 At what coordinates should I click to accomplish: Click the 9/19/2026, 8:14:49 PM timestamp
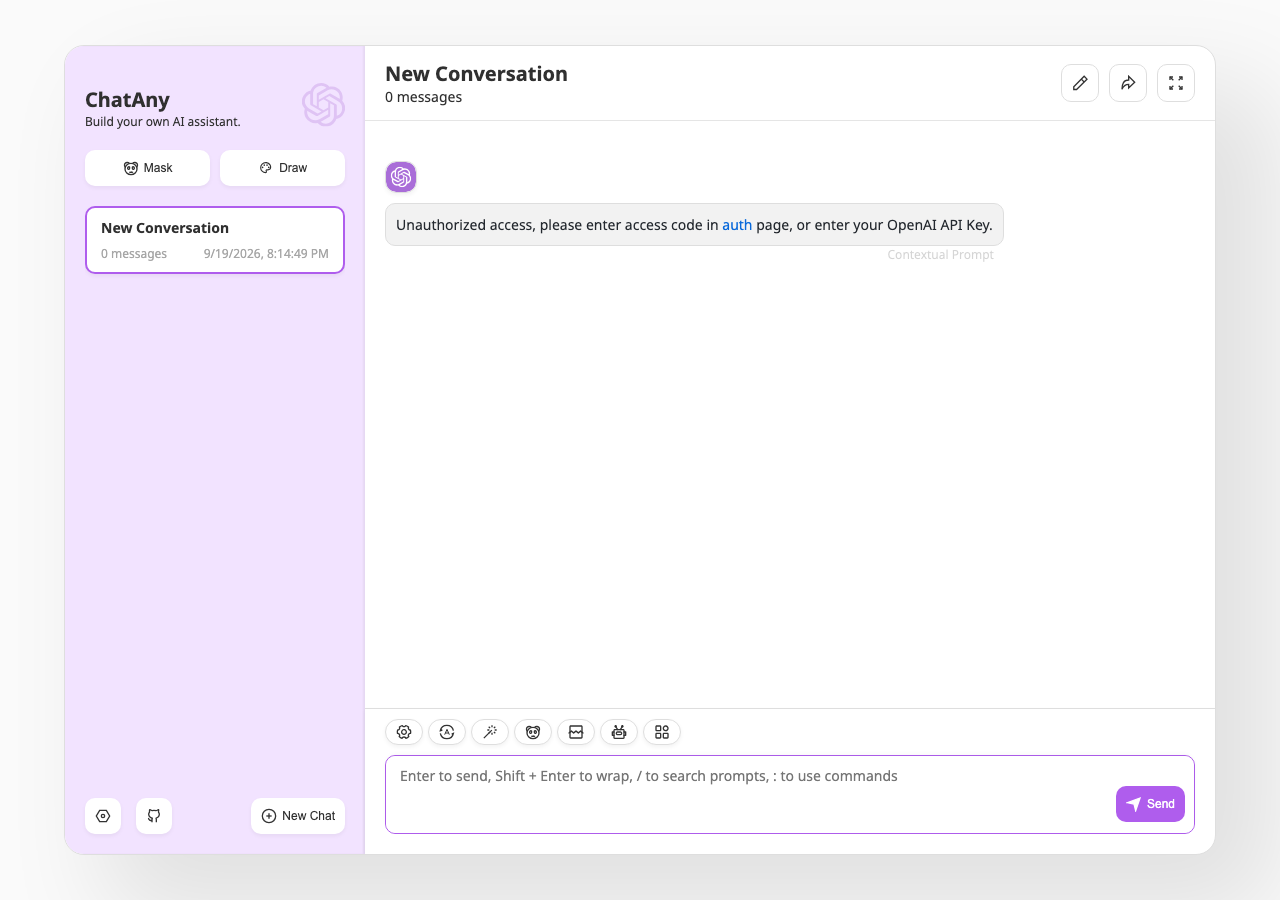(266, 254)
